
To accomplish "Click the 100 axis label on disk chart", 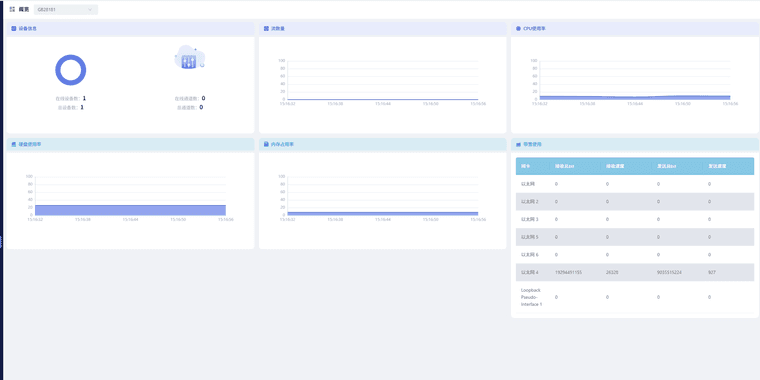I will tap(29, 176).
